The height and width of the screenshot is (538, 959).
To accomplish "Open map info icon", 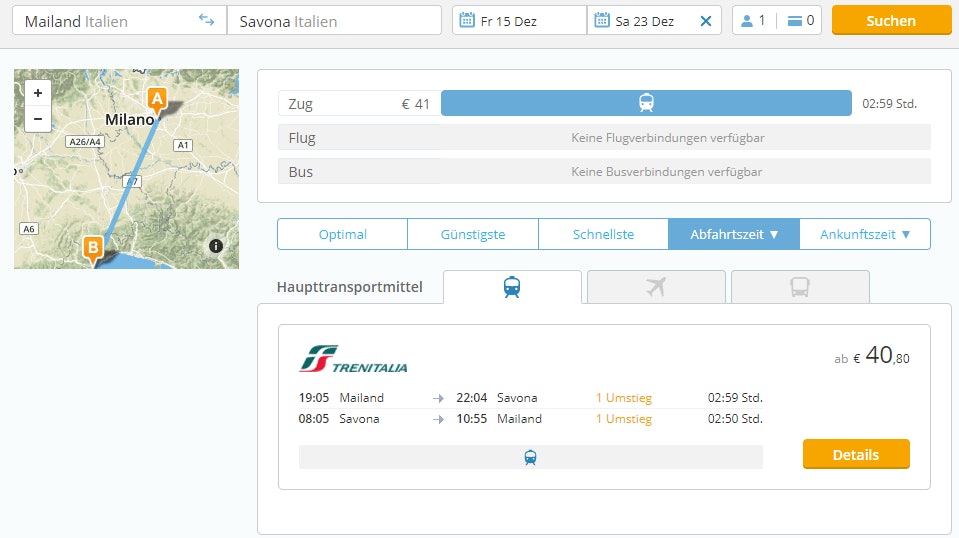I will (x=216, y=246).
